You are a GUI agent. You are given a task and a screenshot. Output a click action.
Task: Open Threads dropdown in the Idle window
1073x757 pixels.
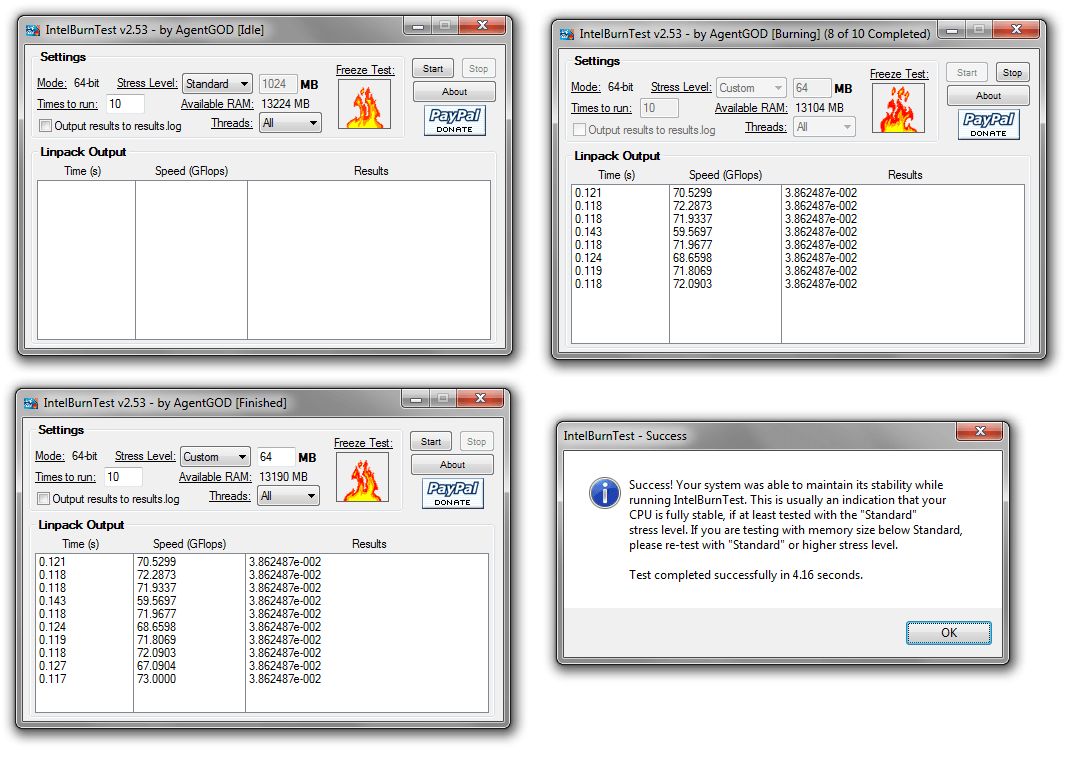[290, 123]
